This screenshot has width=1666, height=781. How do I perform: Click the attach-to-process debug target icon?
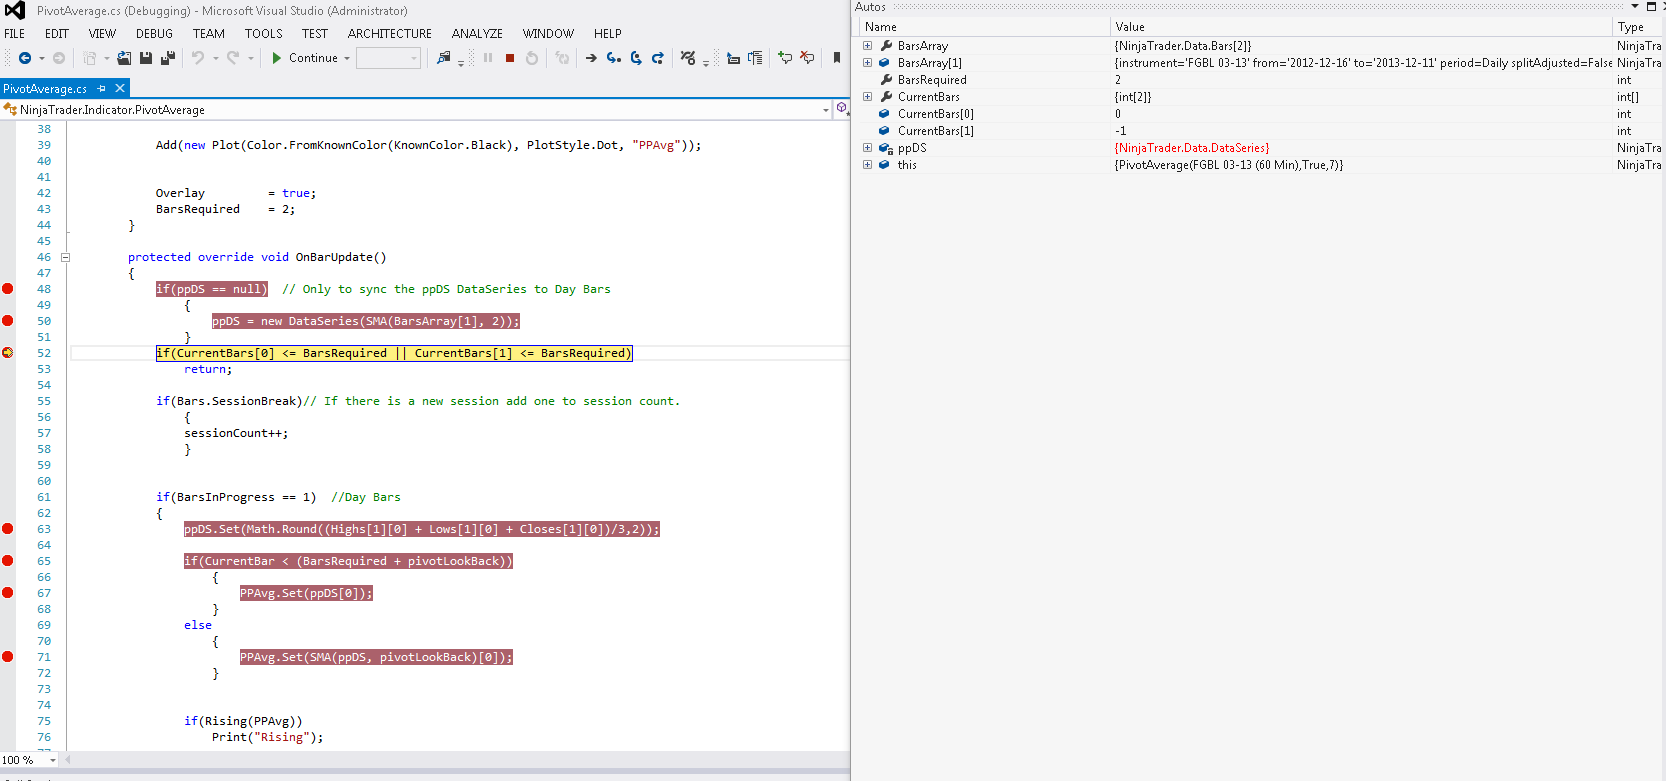click(x=444, y=58)
